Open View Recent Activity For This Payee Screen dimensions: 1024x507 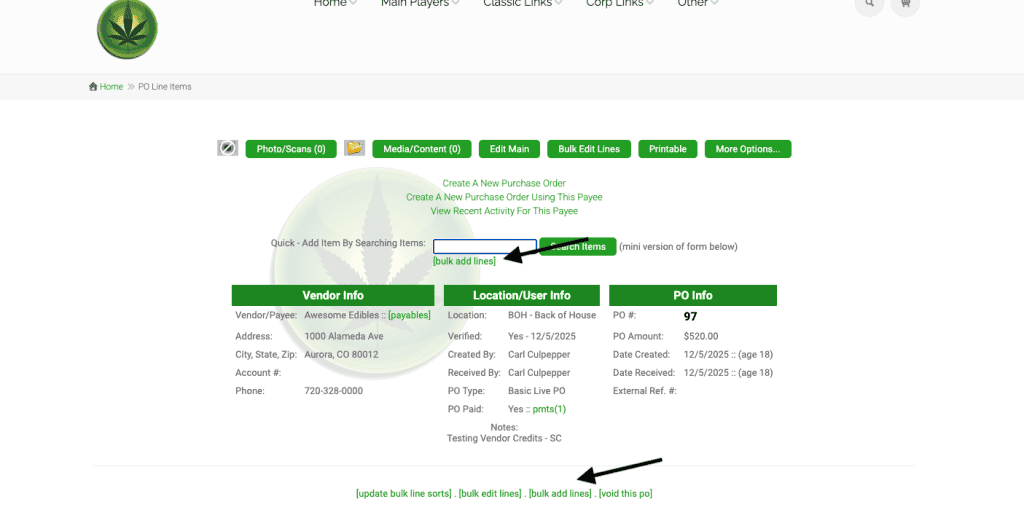[504, 211]
